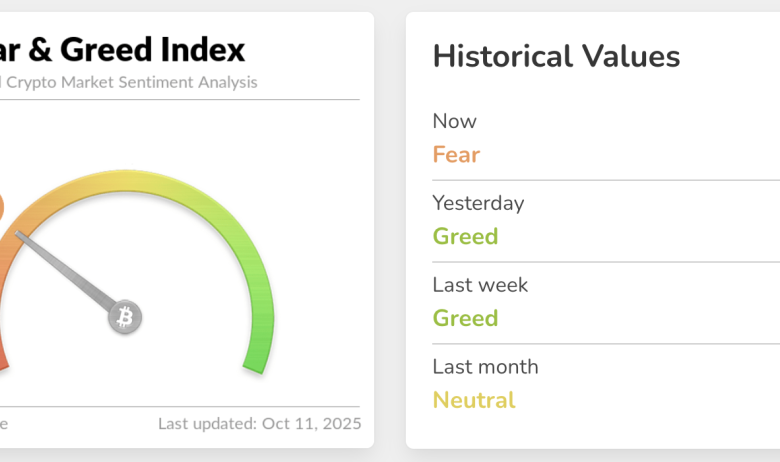Image resolution: width=780 pixels, height=462 pixels.
Task: Click the Historical Values heading
Action: tap(556, 56)
